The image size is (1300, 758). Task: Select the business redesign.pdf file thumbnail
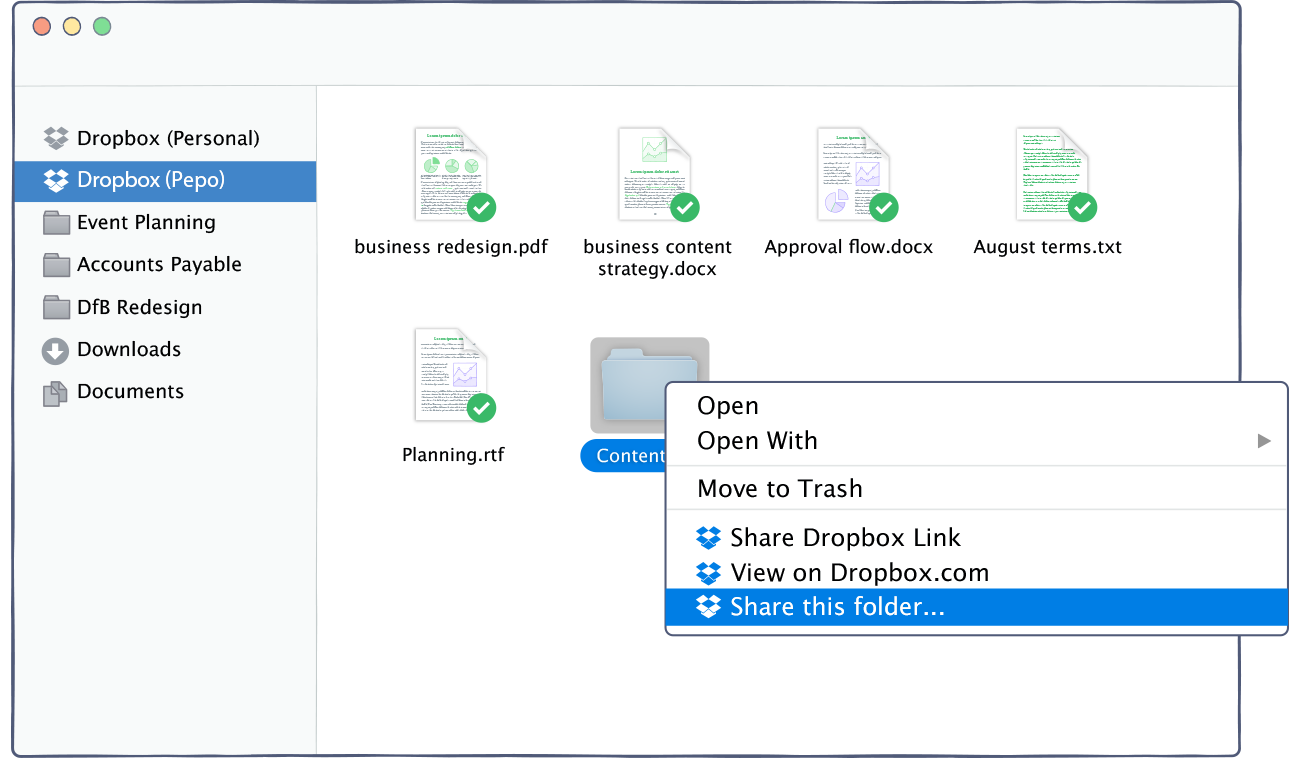click(x=450, y=174)
